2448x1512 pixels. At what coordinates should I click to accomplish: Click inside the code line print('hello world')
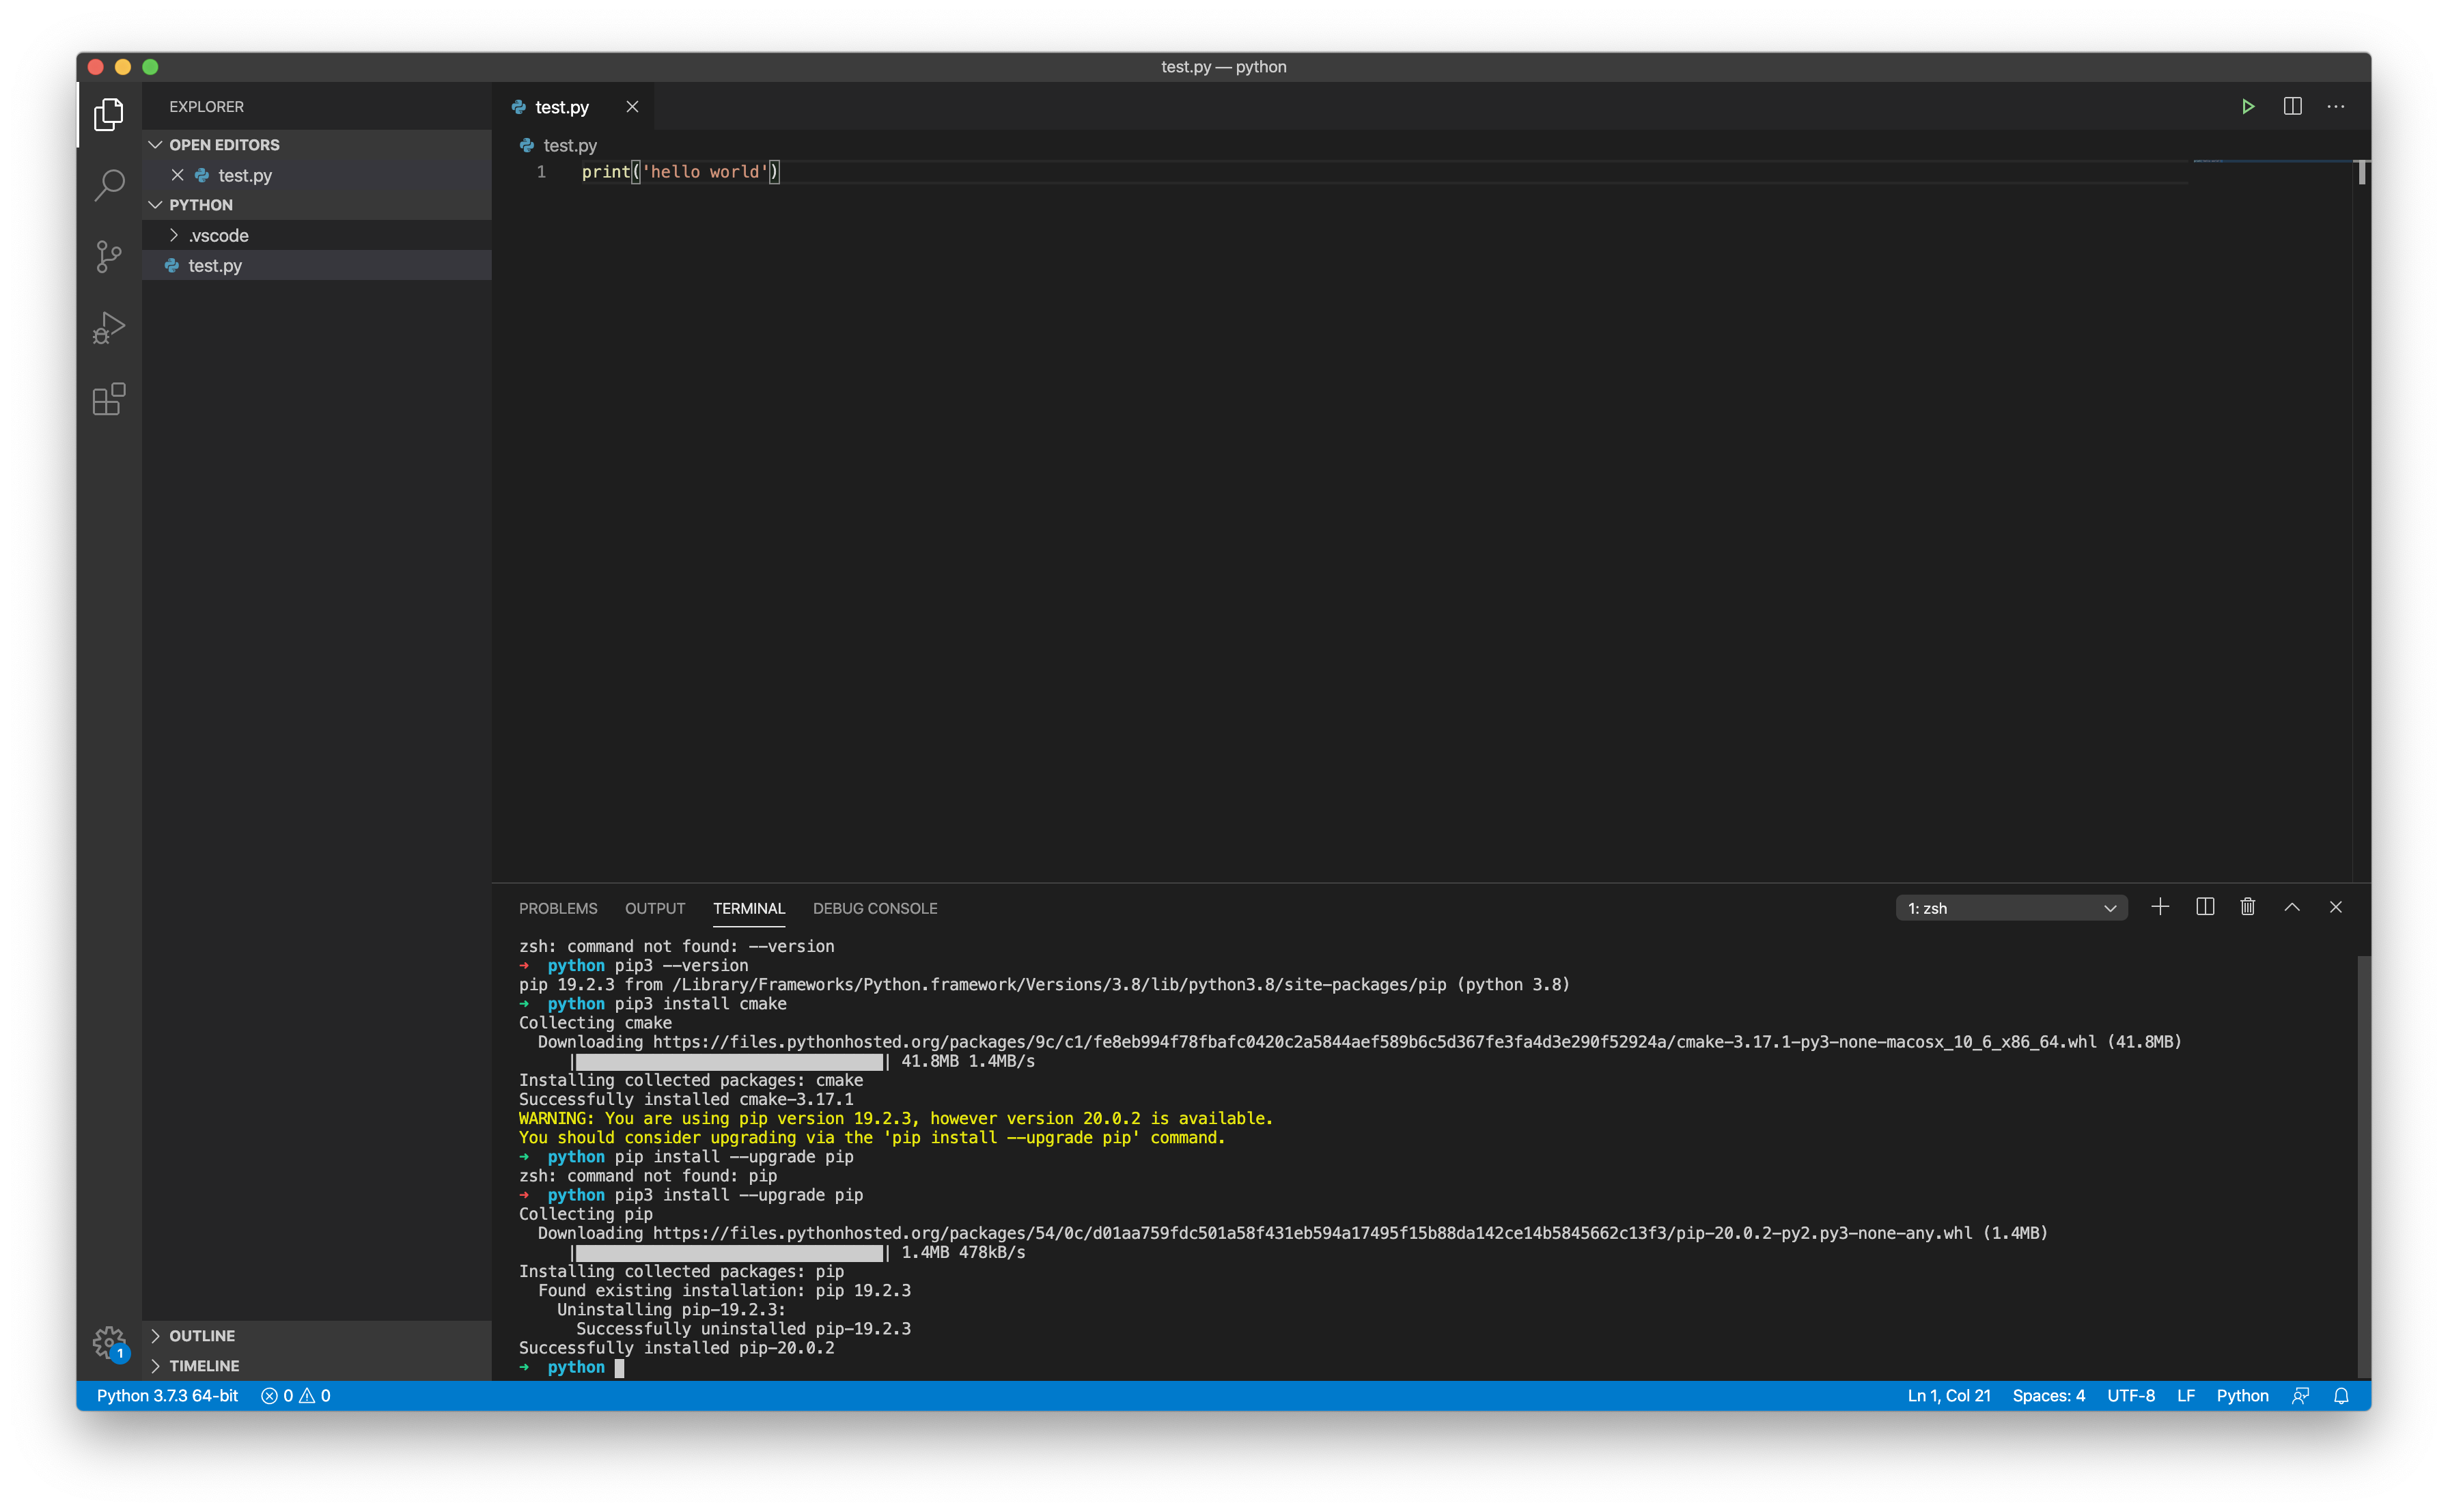pyautogui.click(x=680, y=172)
